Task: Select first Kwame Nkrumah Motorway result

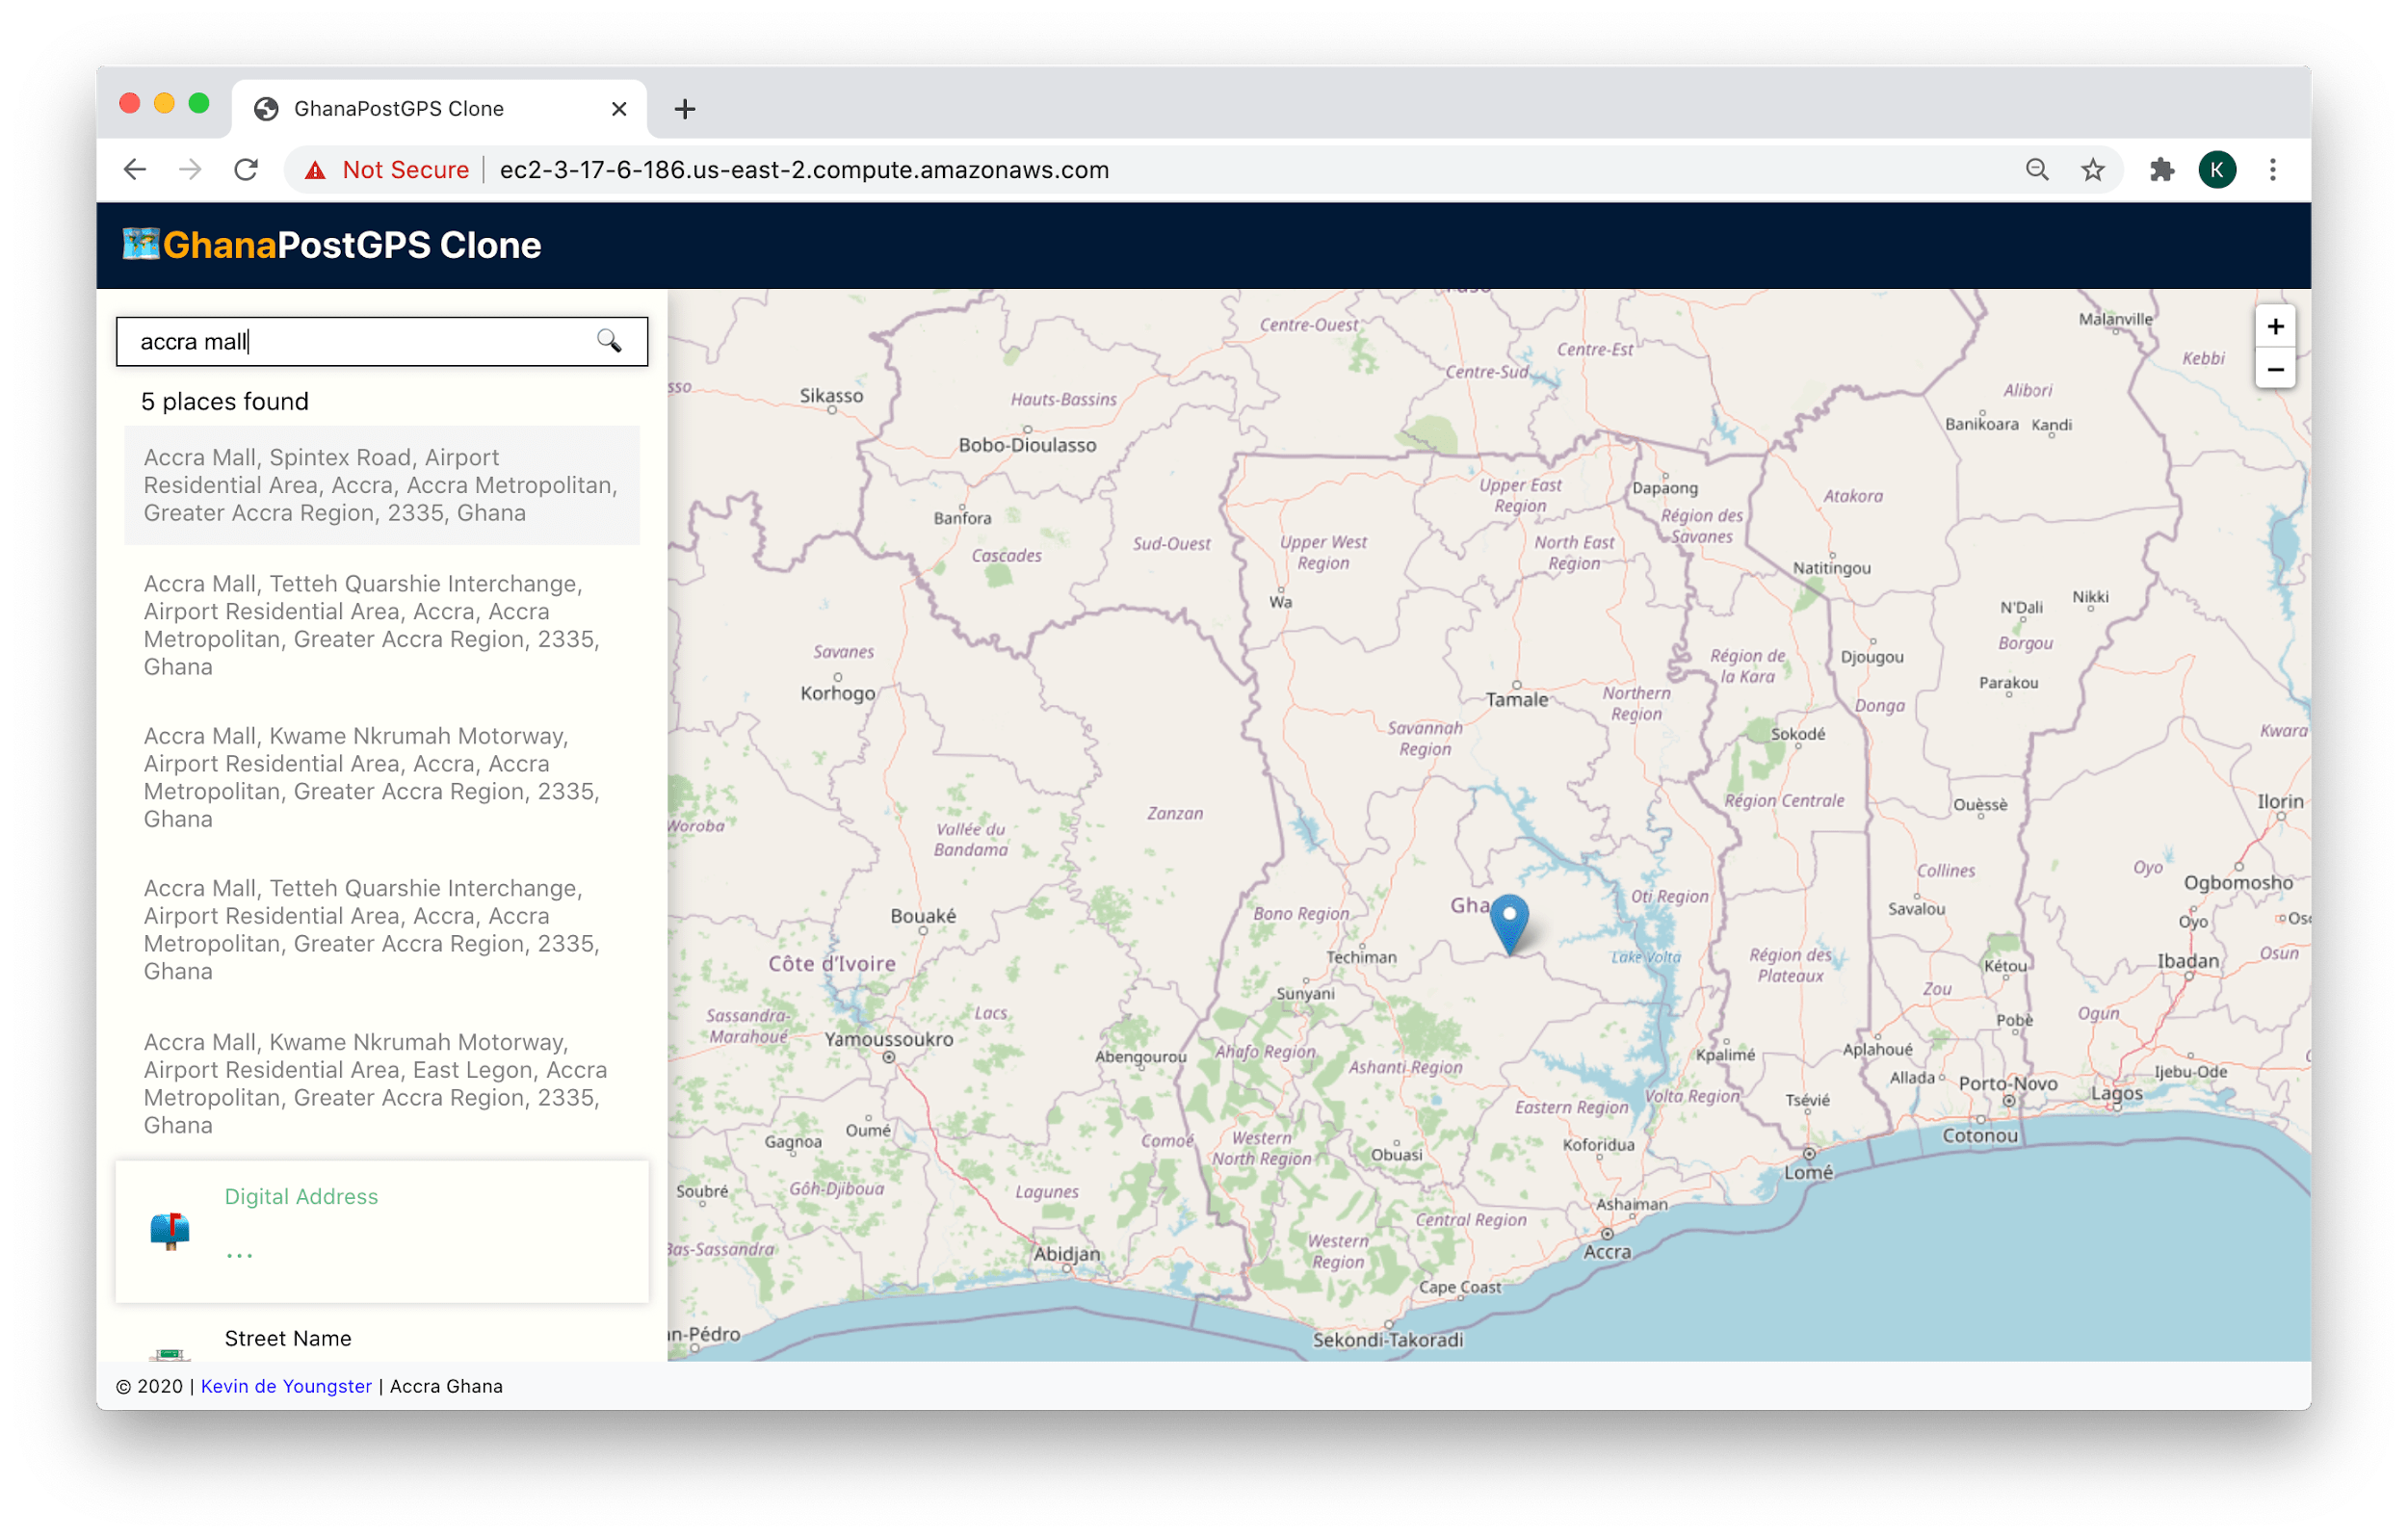Action: (x=381, y=777)
